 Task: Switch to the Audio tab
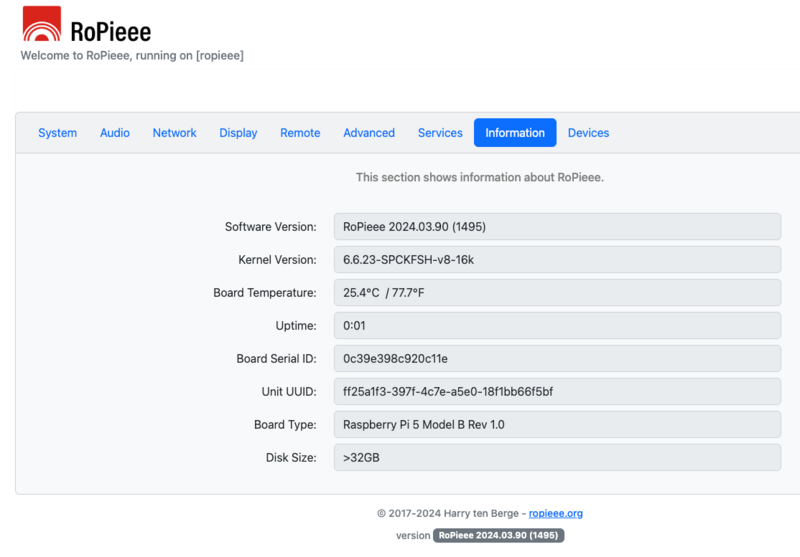[115, 133]
